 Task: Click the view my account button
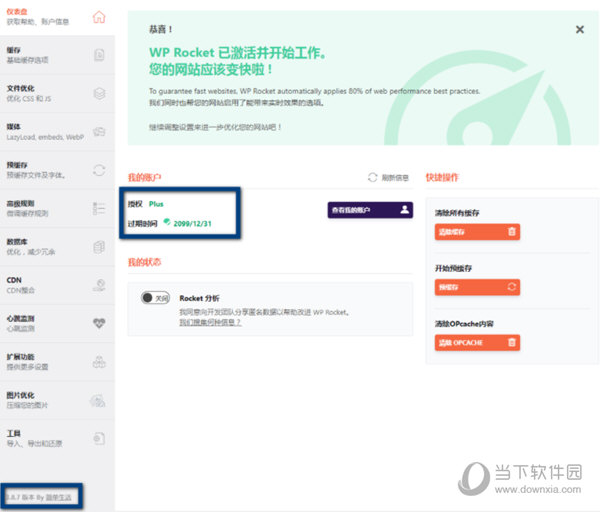tap(370, 210)
